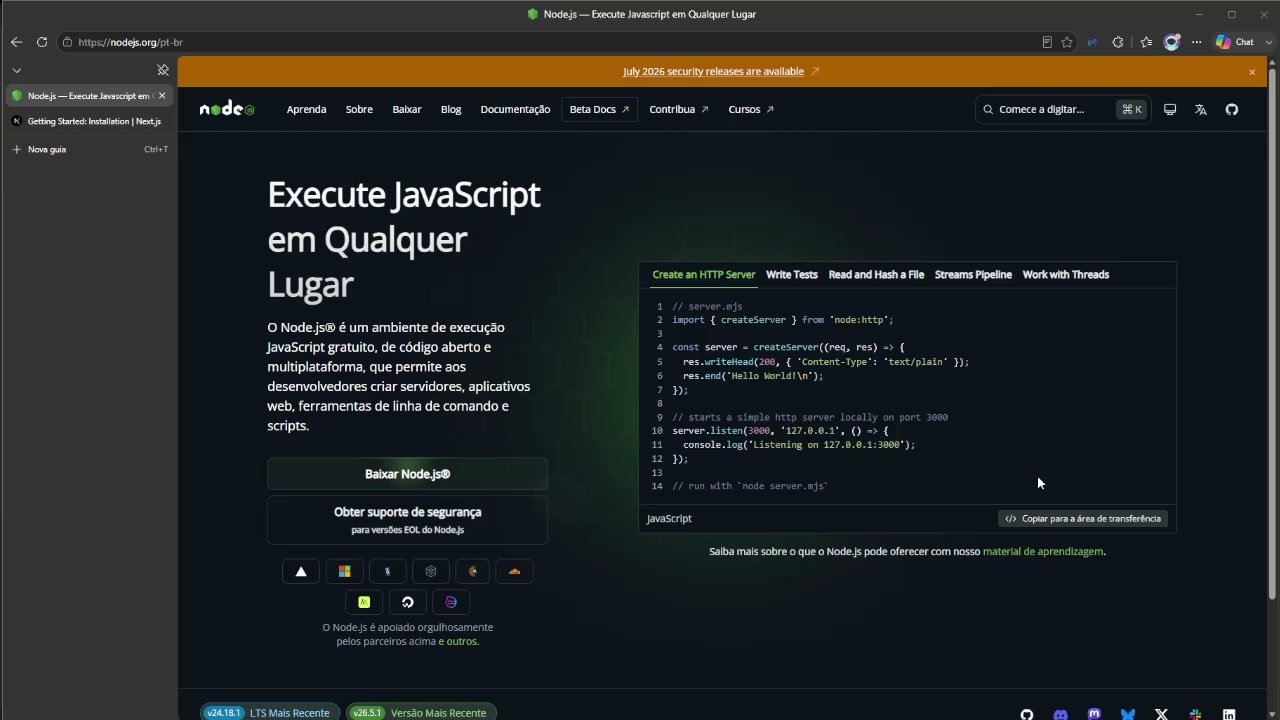Screen dimensions: 1280x720
Task: Open the browser extensions puzzle icon
Action: pyautogui.click(x=1118, y=42)
